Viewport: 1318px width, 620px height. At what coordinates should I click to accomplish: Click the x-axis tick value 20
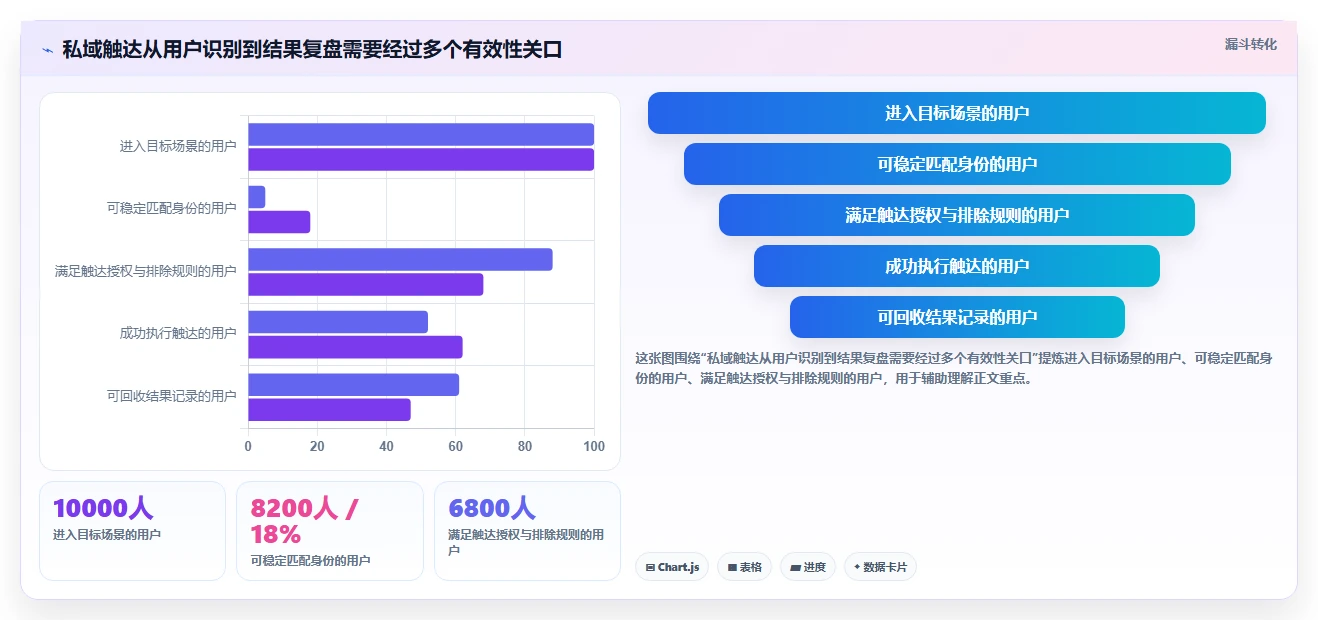click(x=317, y=447)
